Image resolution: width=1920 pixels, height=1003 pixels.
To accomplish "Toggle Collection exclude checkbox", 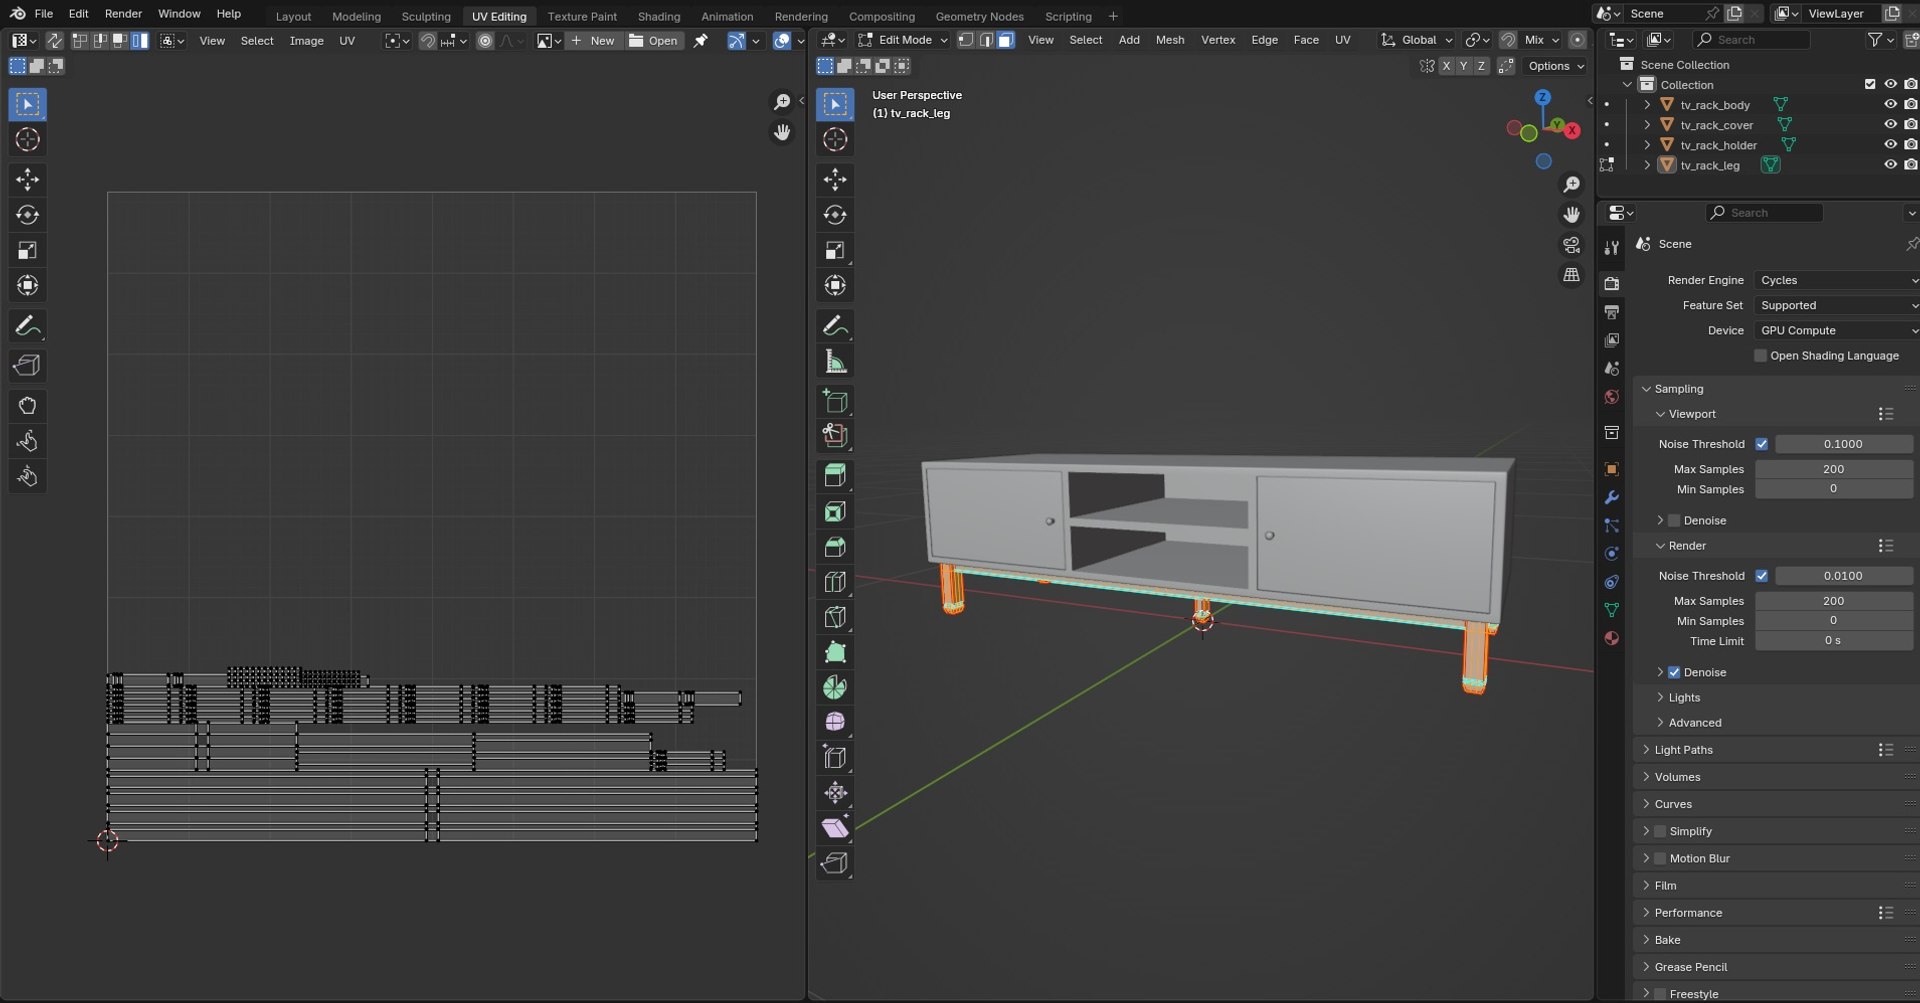I will tap(1870, 84).
